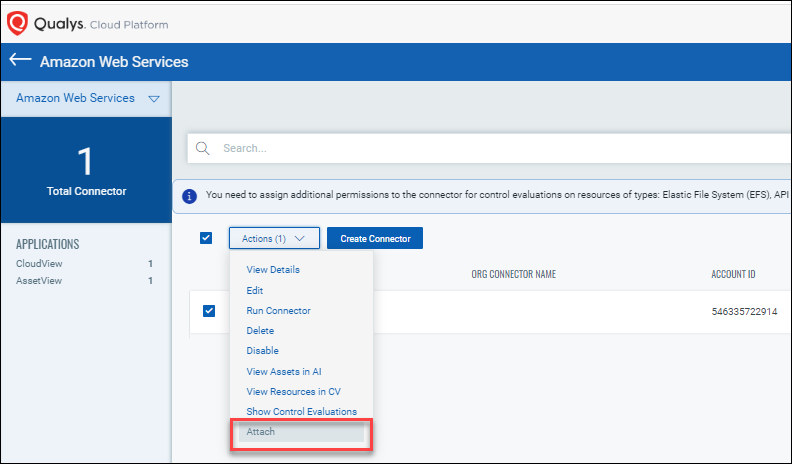Open View Resources in CV

pos(294,391)
